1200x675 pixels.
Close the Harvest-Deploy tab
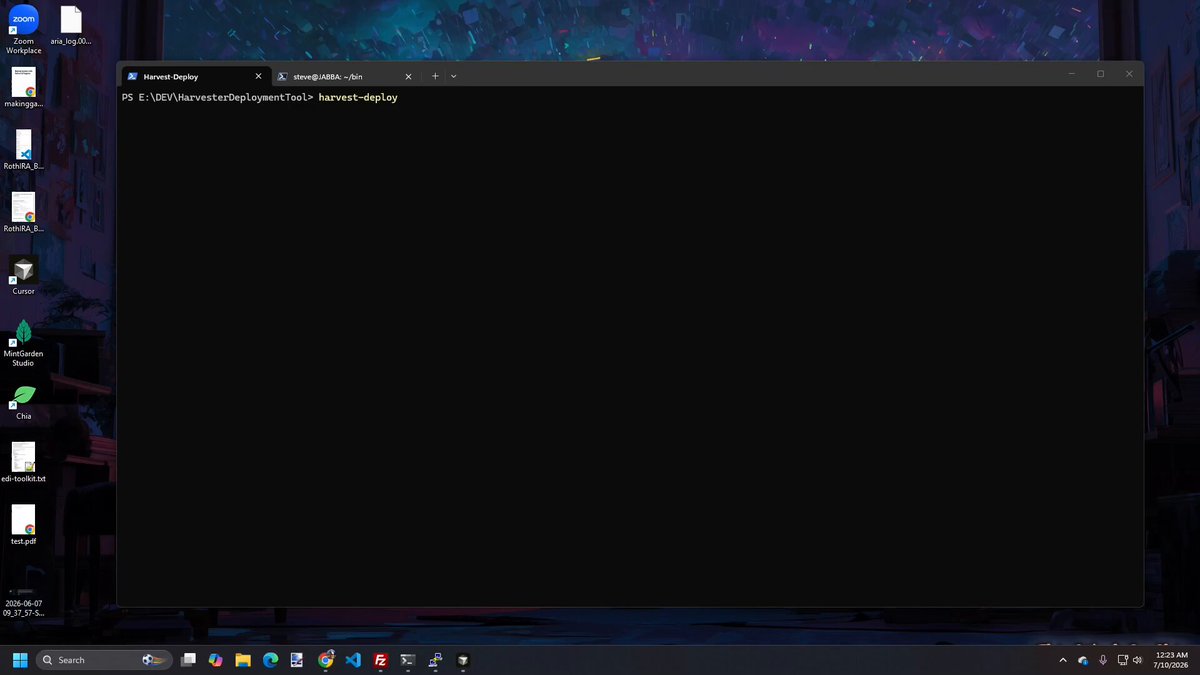258,76
